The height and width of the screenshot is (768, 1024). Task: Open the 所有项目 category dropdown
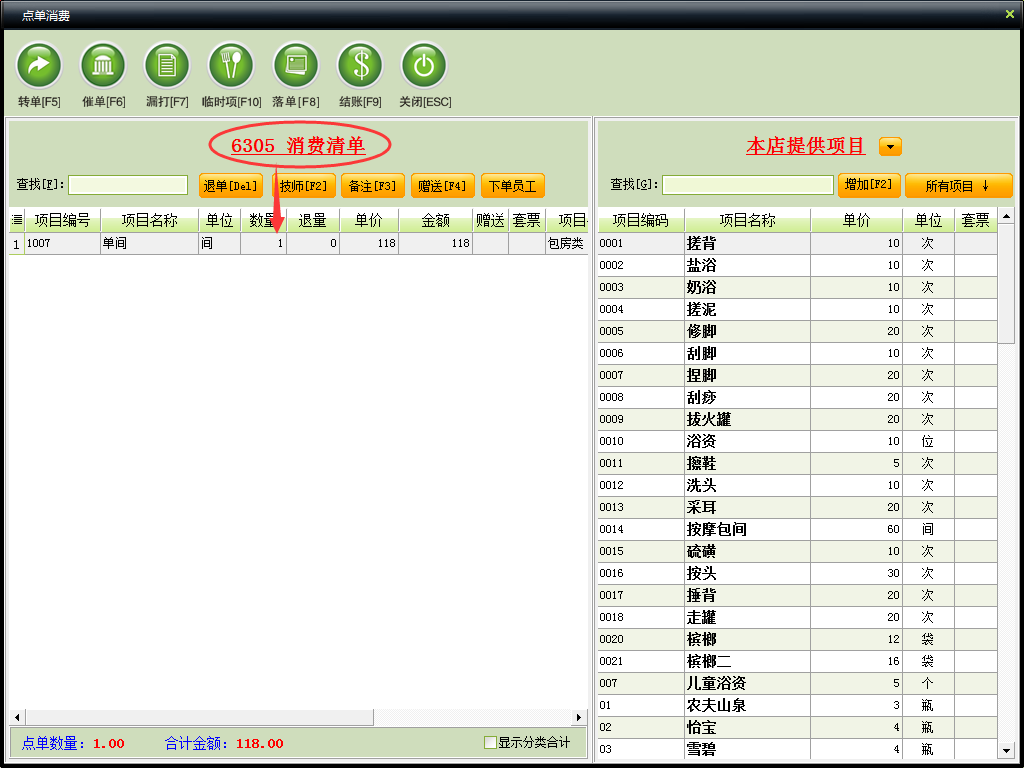(958, 185)
